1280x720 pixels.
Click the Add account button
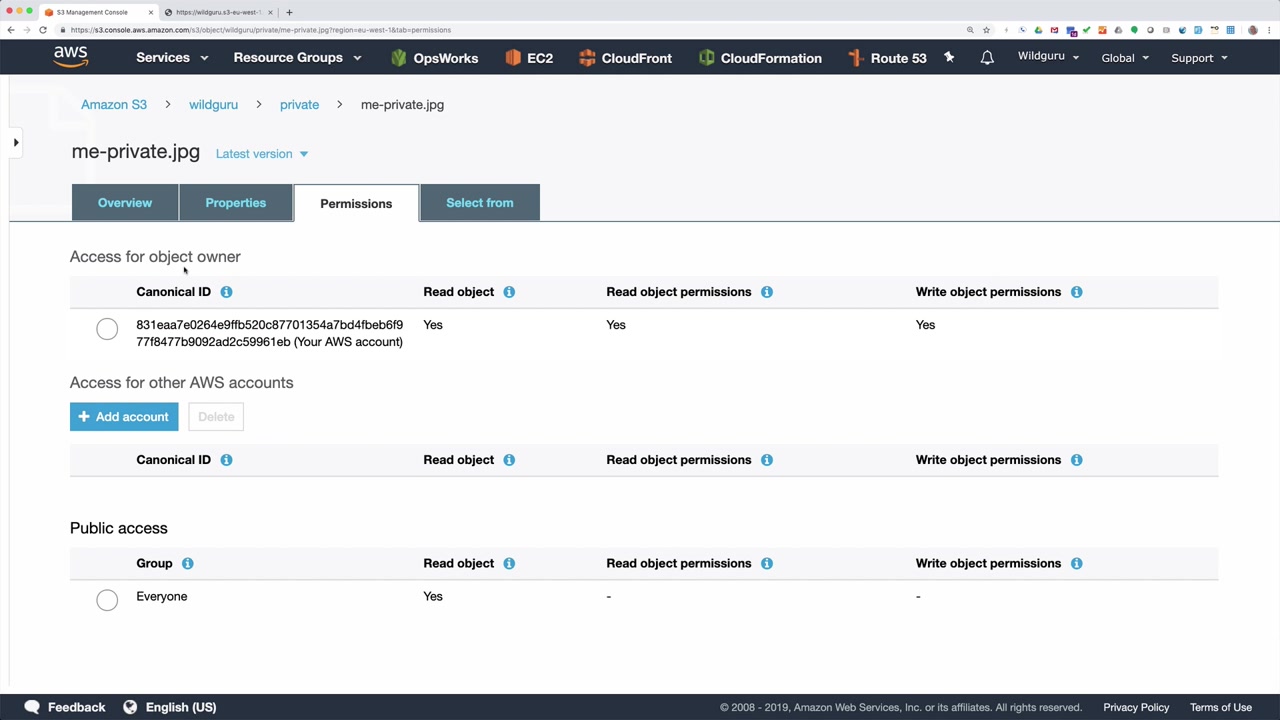click(124, 417)
